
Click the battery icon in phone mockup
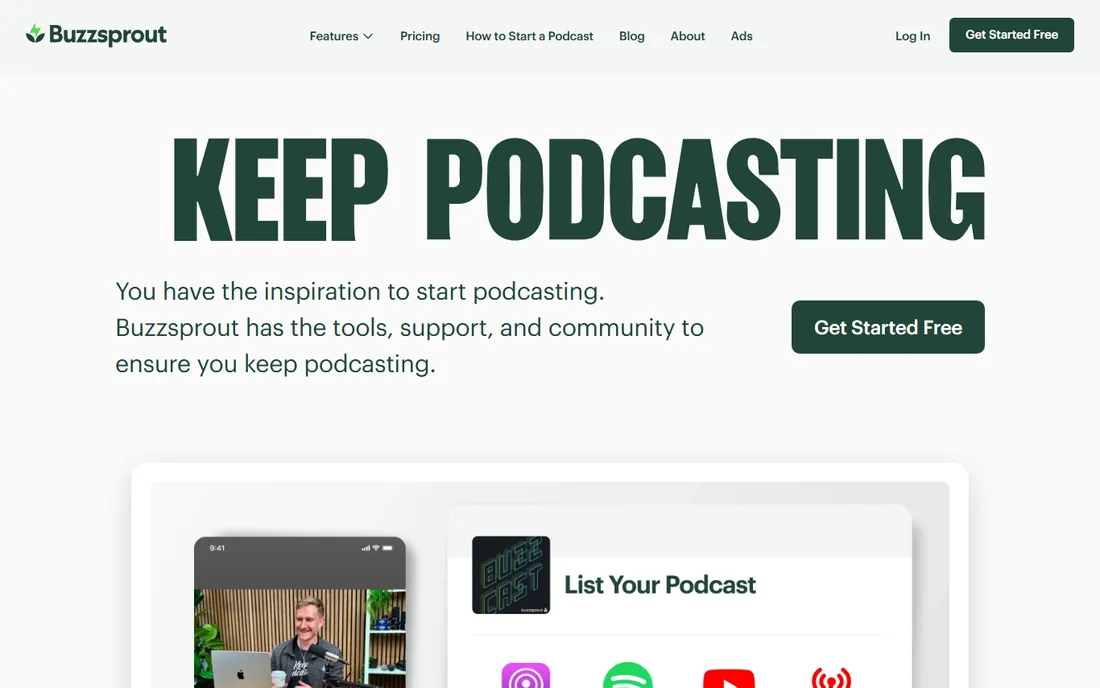[x=387, y=548]
